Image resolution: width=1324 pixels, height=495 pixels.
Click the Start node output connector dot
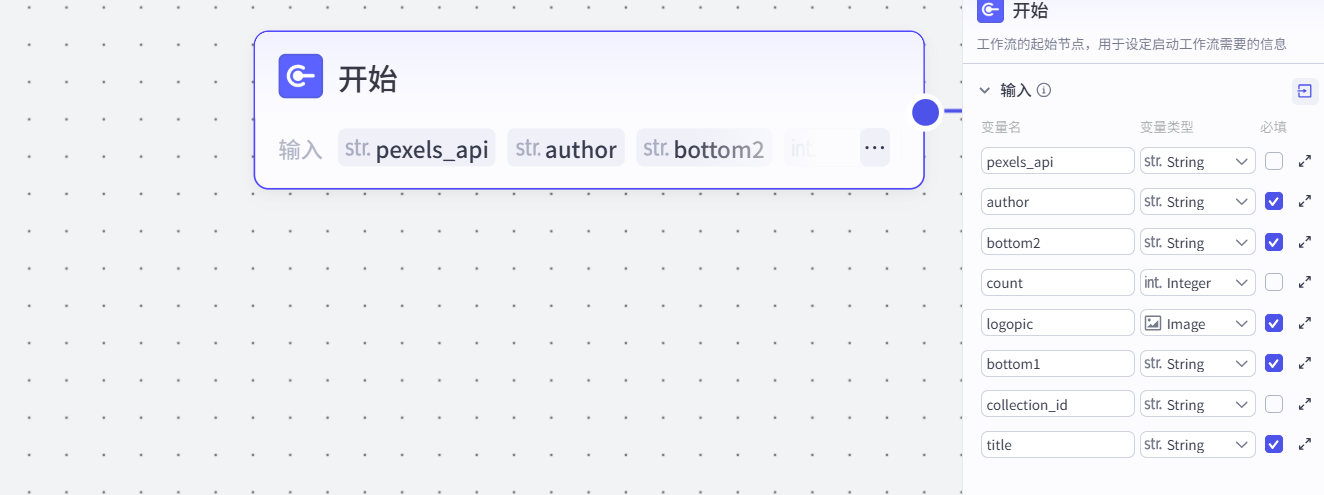[x=925, y=112]
